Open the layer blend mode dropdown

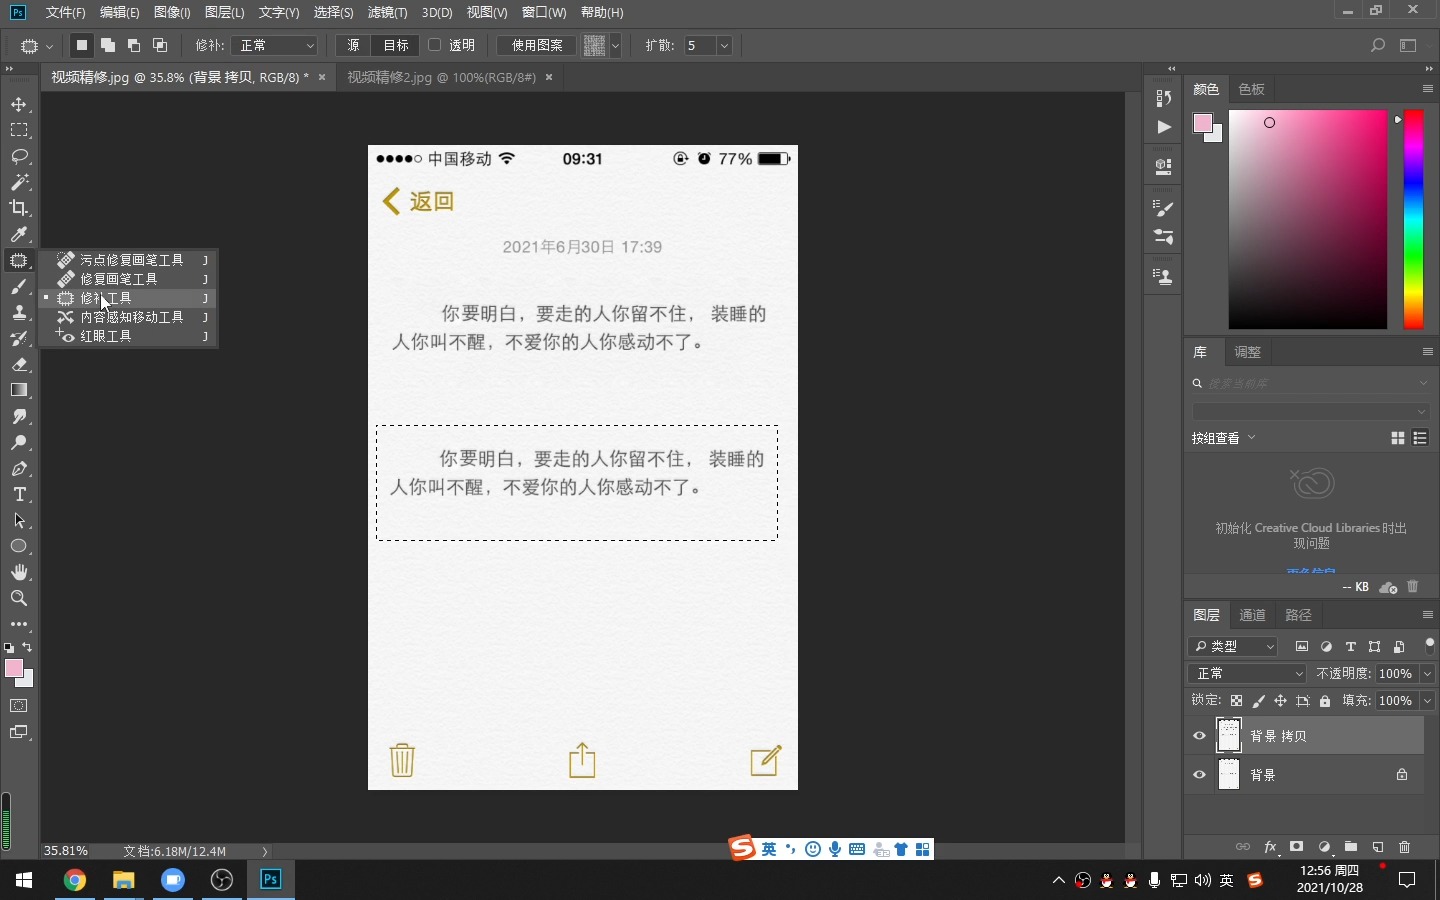click(1248, 674)
